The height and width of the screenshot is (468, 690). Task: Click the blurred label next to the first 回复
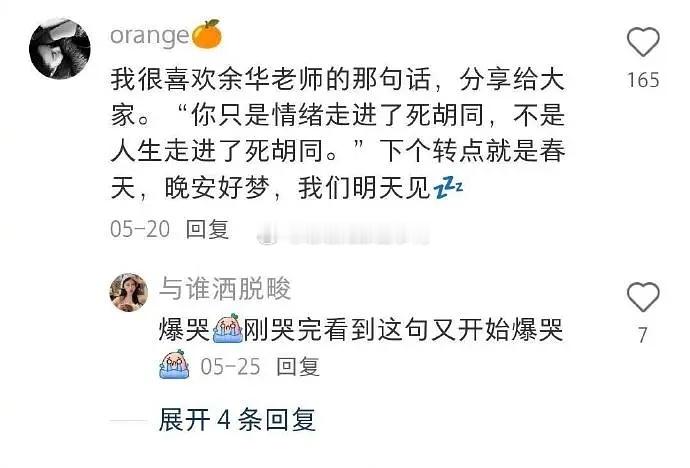coord(343,235)
